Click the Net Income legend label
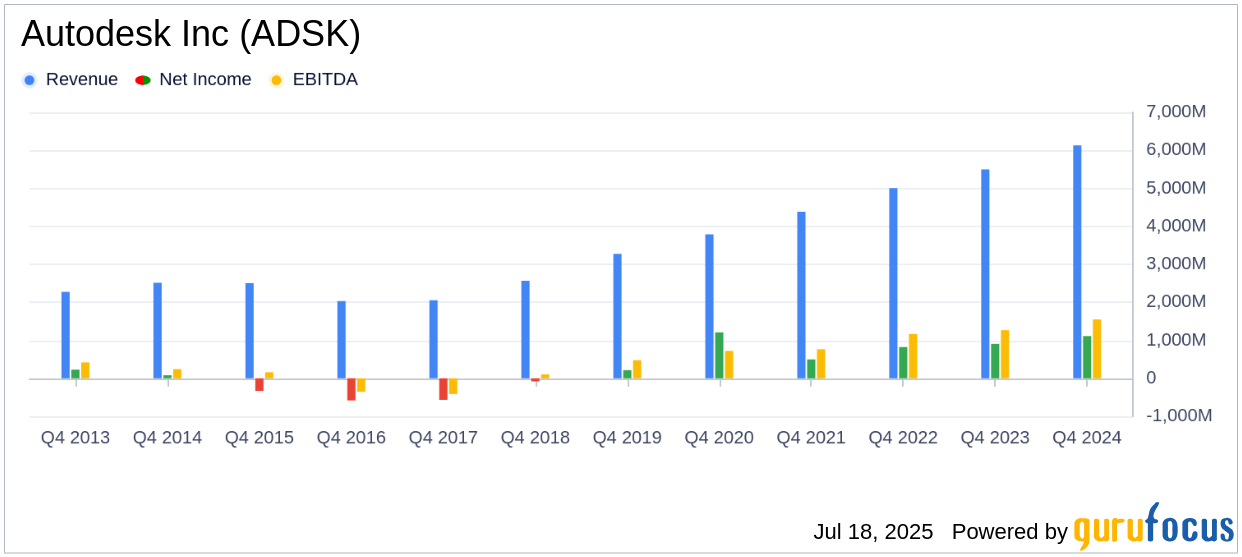 206,80
